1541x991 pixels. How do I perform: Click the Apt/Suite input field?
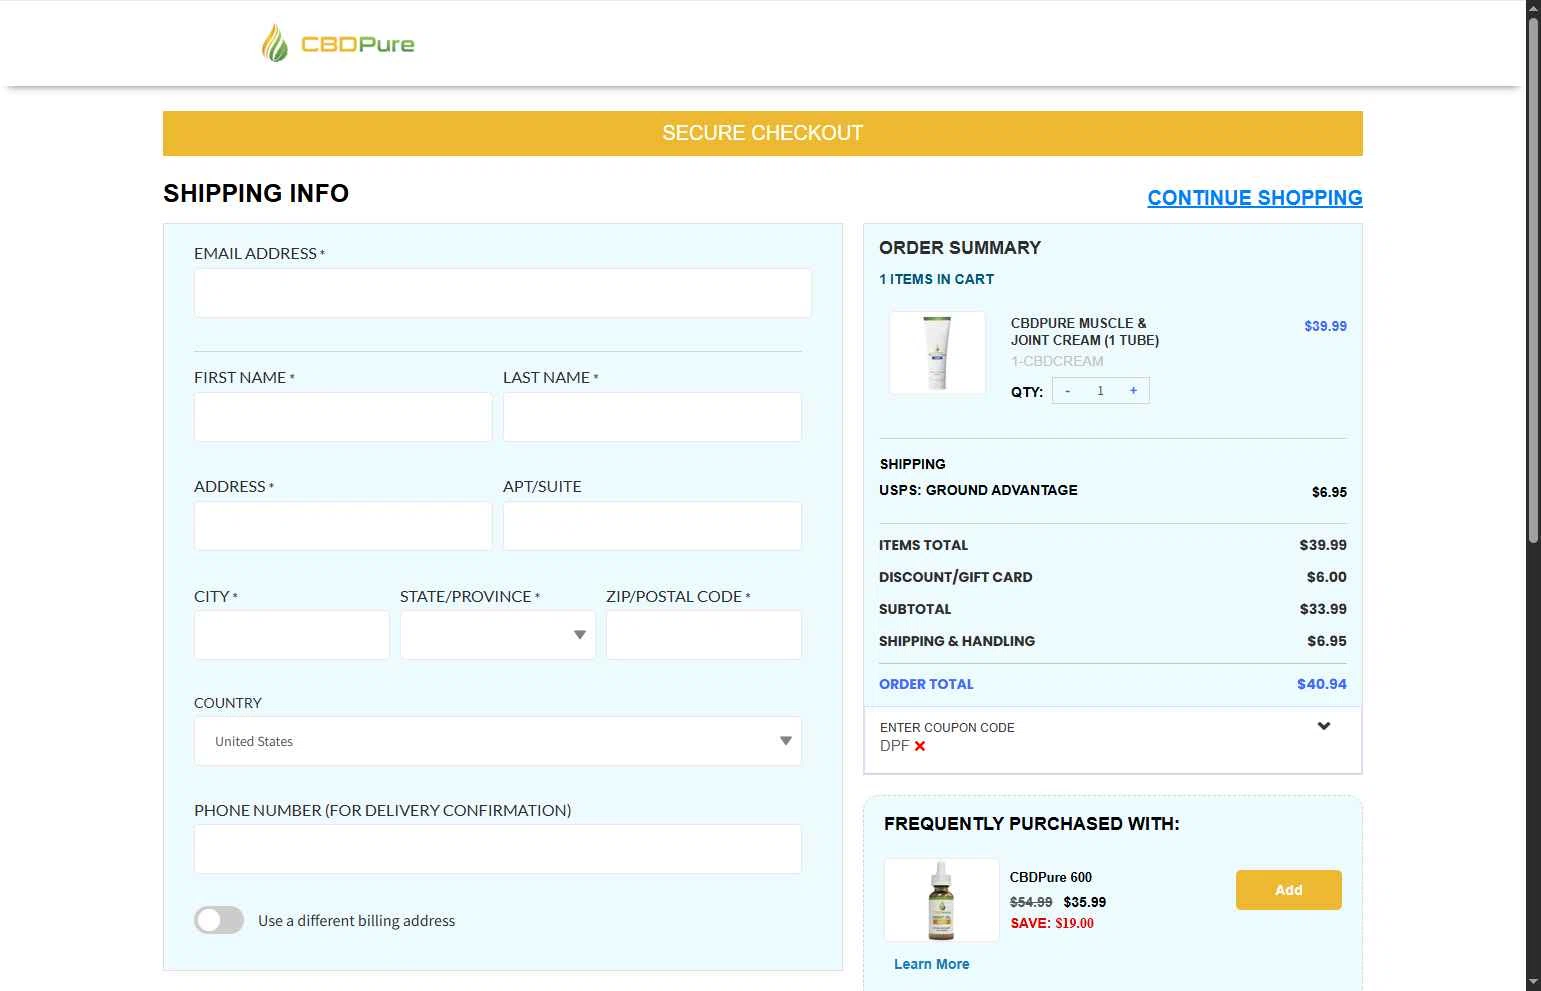click(652, 526)
